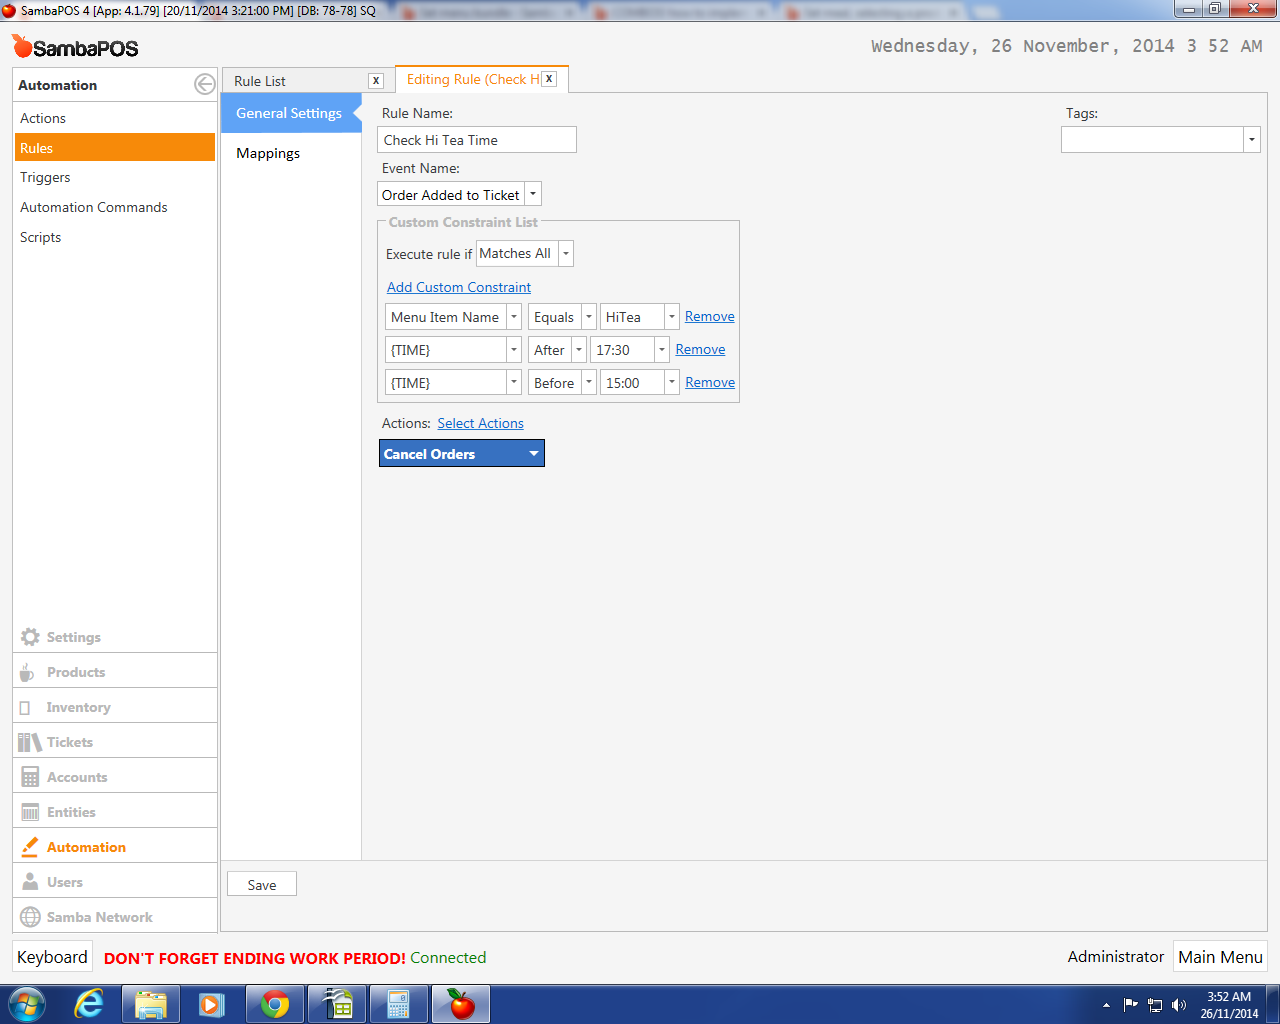This screenshot has height=1024, width=1280.
Task: Click the Administrator user label
Action: [1115, 957]
